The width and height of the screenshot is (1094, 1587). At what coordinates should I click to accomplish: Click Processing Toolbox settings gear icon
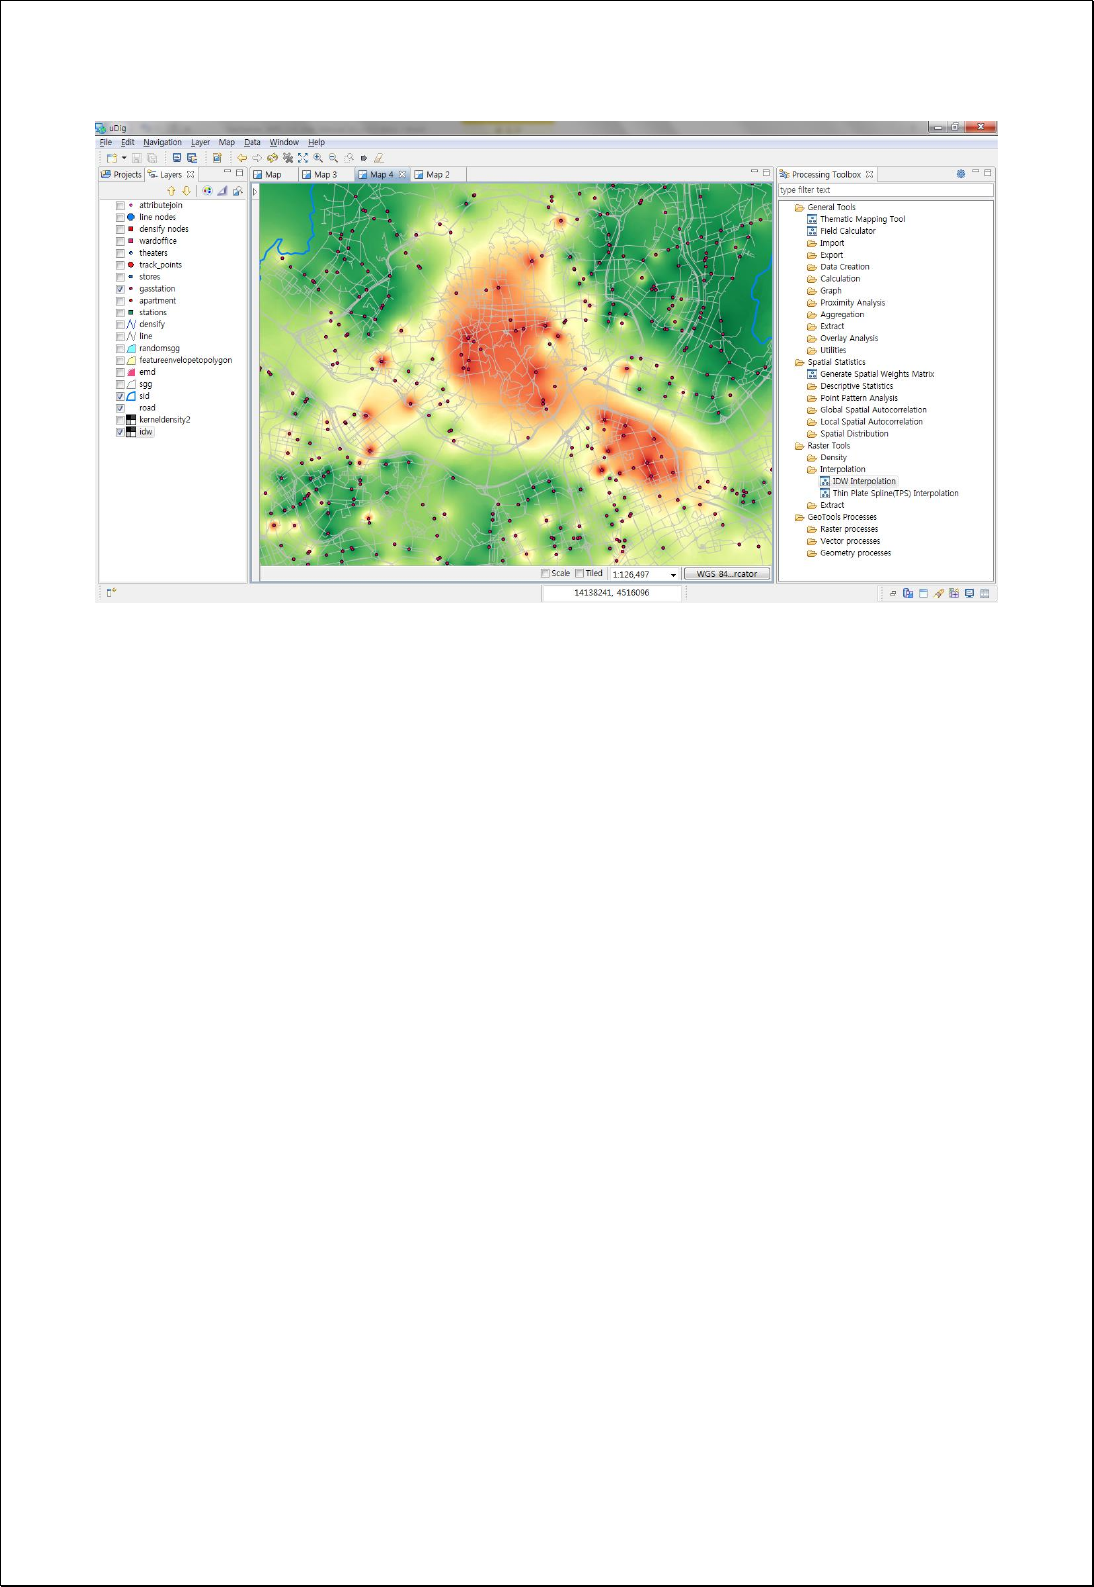[961, 174]
